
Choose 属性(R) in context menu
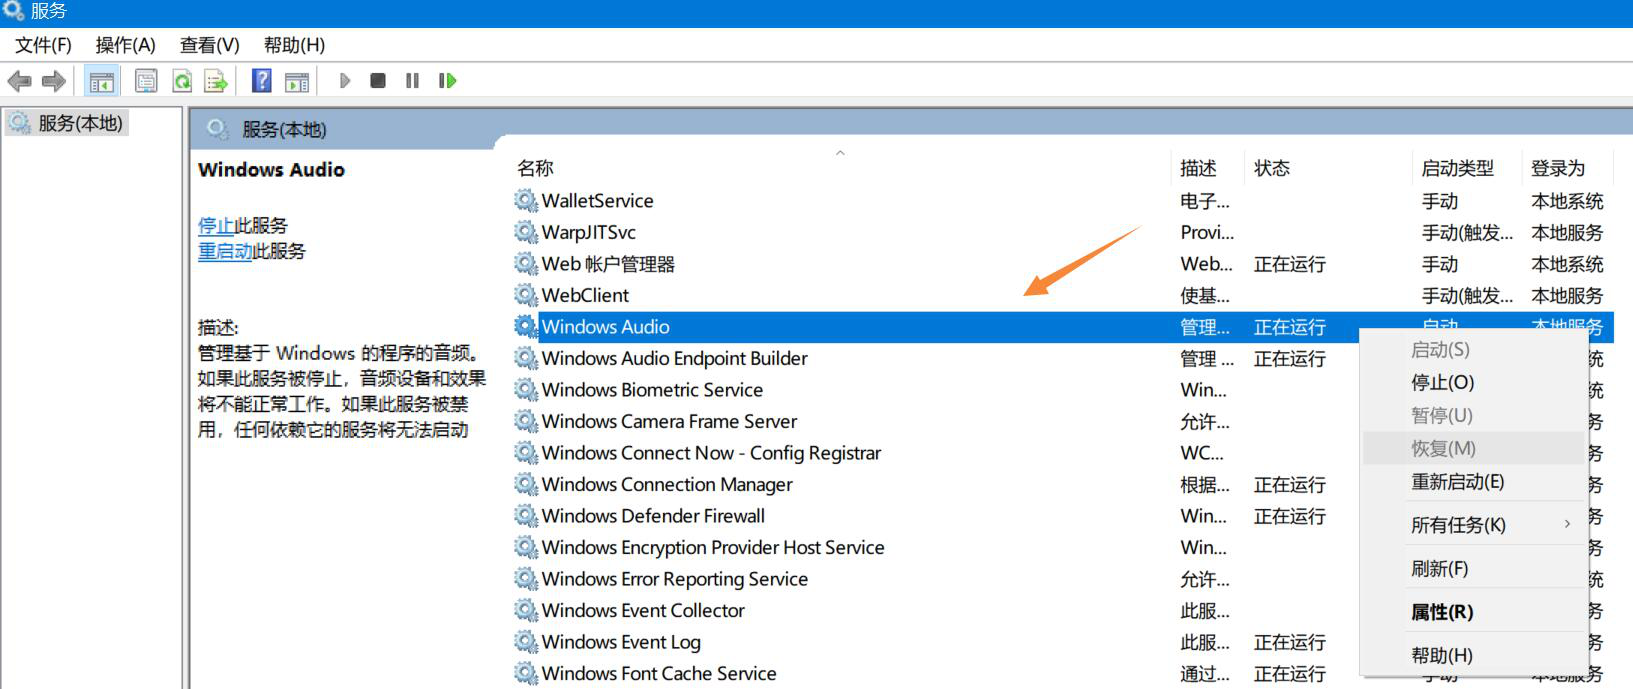1474,612
